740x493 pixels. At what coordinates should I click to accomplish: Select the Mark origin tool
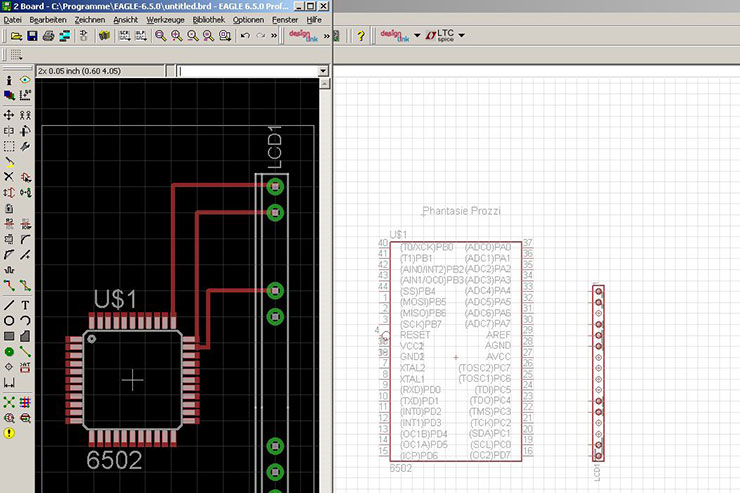25,95
